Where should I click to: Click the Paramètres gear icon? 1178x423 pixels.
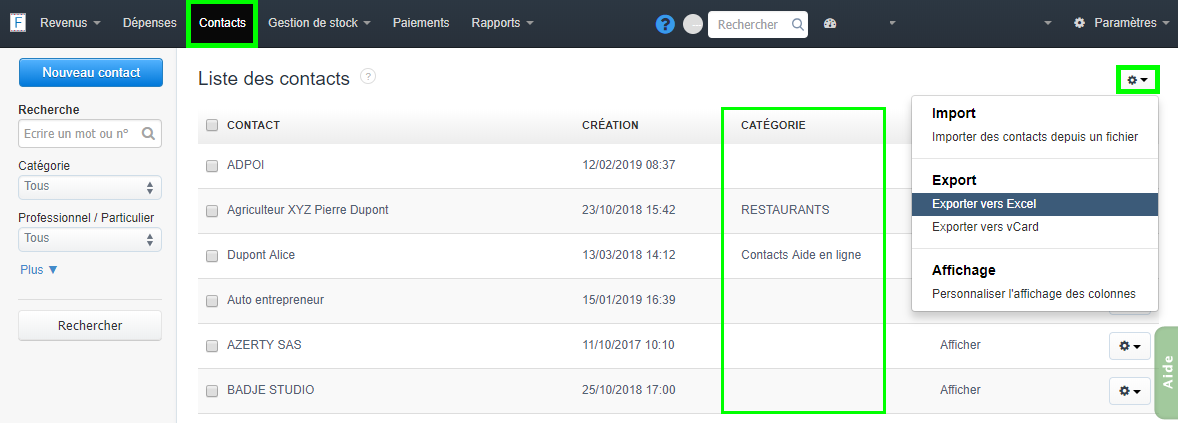[1080, 23]
